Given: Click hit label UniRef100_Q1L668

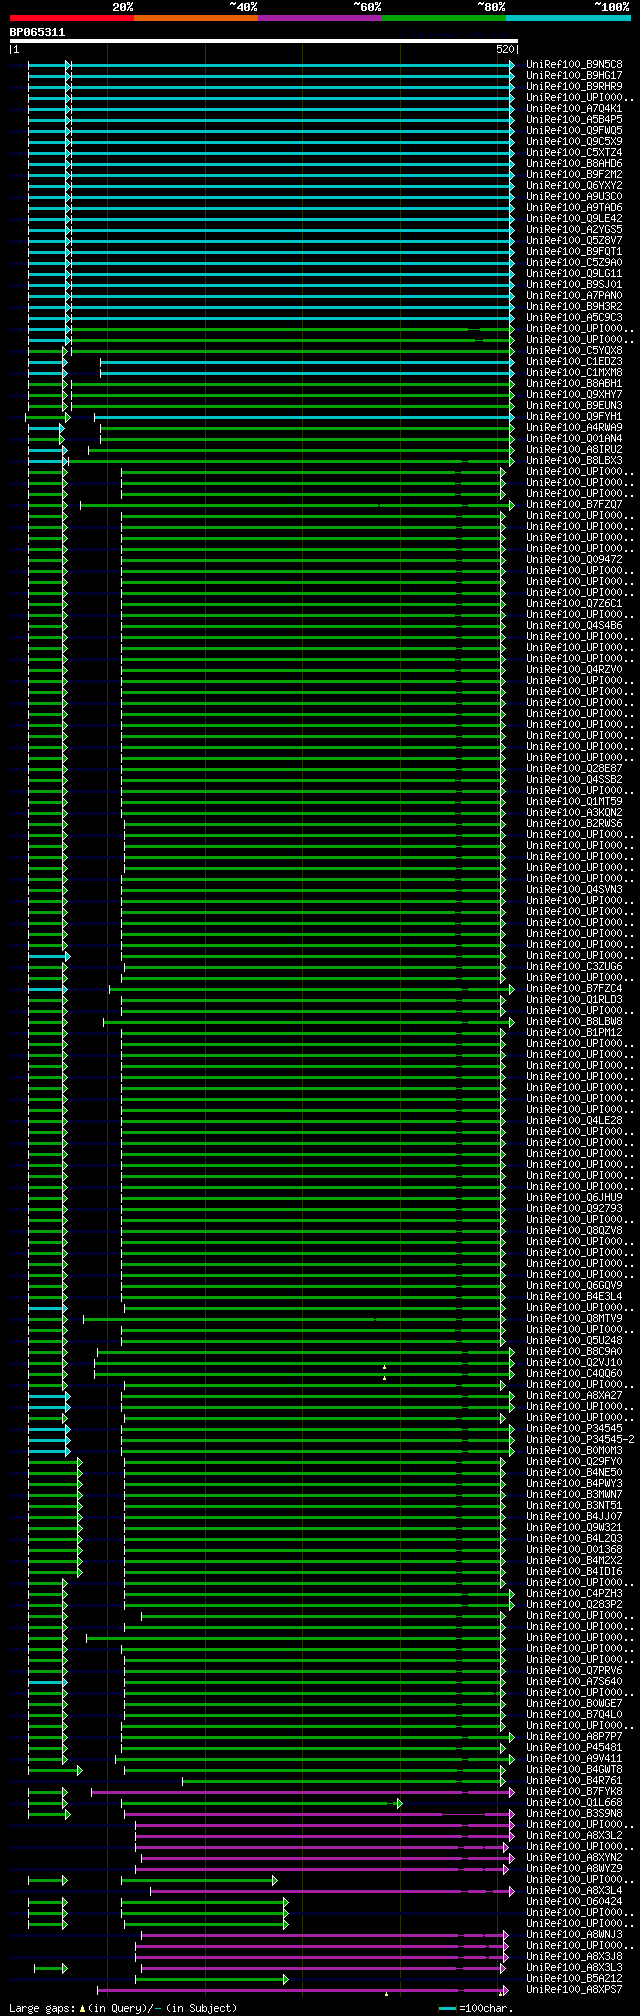Looking at the screenshot, I should [574, 1803].
